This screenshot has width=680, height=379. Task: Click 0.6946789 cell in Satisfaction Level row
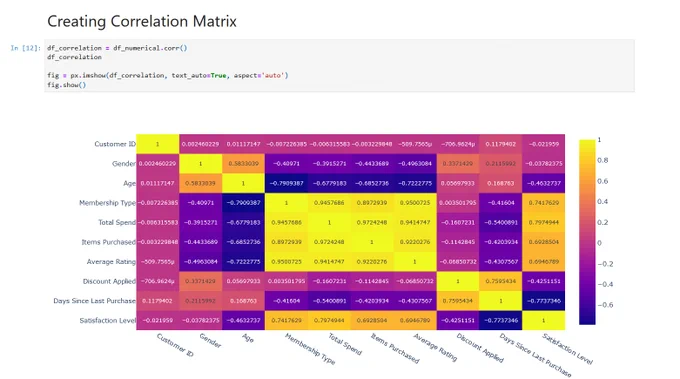click(415, 320)
